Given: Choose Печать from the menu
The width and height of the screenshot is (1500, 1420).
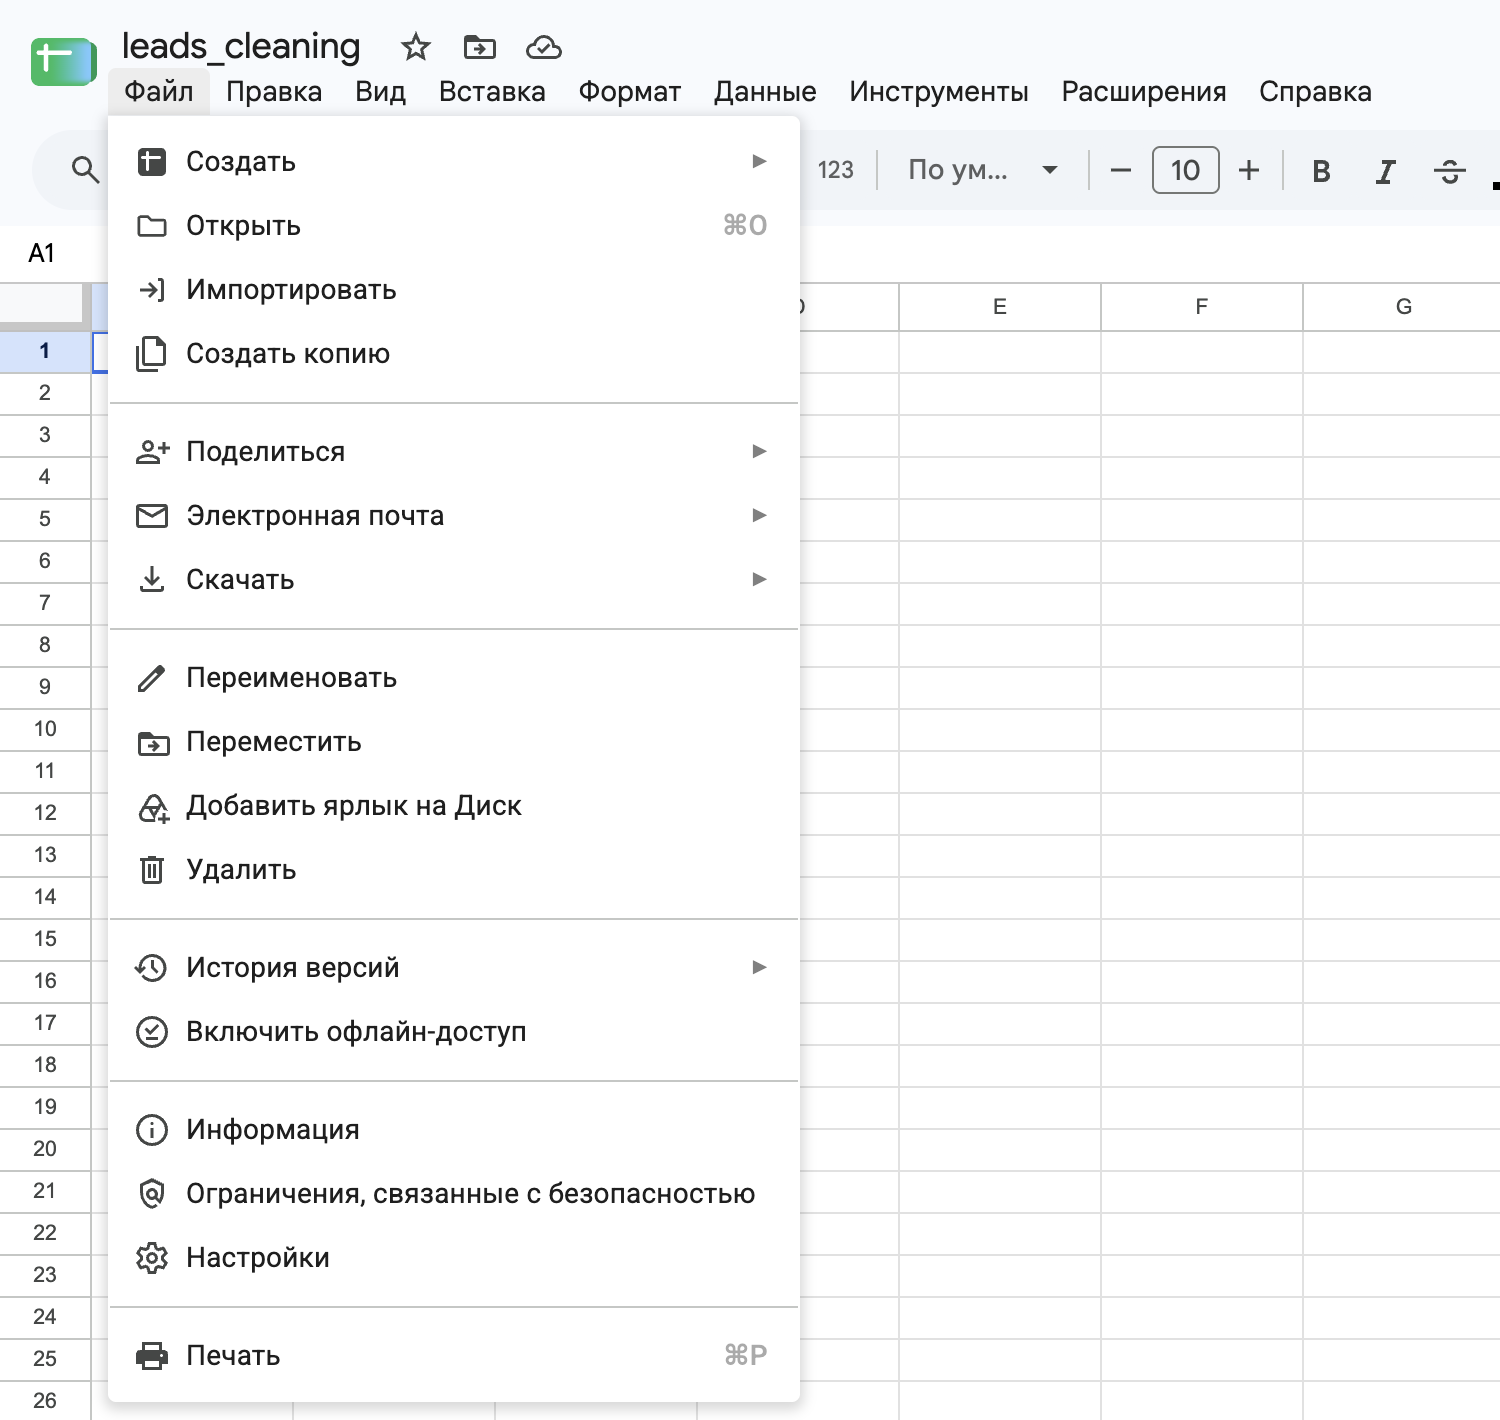Looking at the screenshot, I should [454, 1356].
